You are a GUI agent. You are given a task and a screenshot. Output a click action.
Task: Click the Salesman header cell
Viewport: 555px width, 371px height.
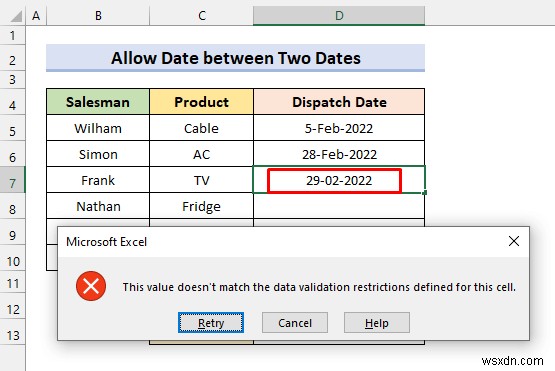pyautogui.click(x=98, y=102)
